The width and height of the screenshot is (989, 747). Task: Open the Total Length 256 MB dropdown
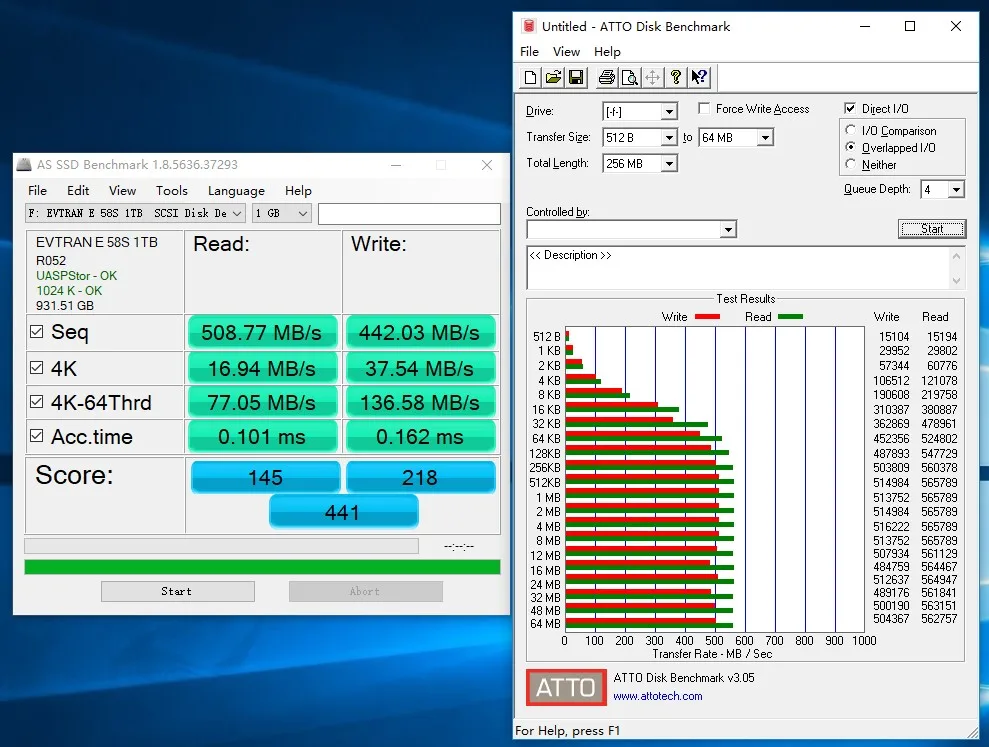(x=669, y=163)
